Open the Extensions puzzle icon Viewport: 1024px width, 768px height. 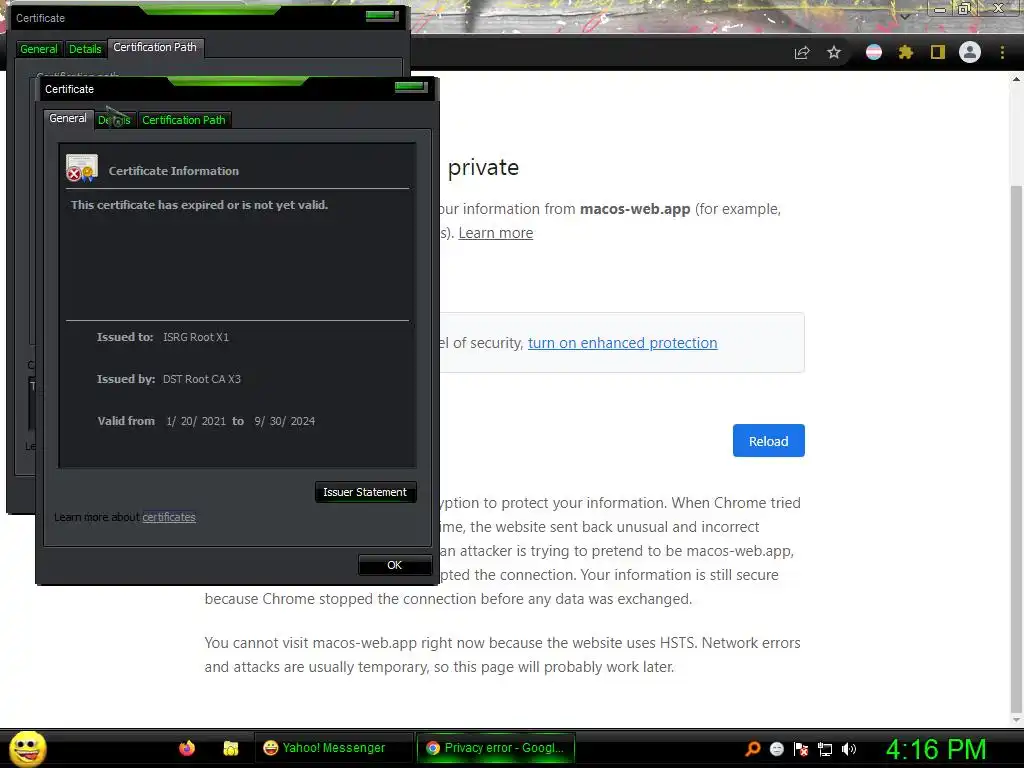coord(906,52)
